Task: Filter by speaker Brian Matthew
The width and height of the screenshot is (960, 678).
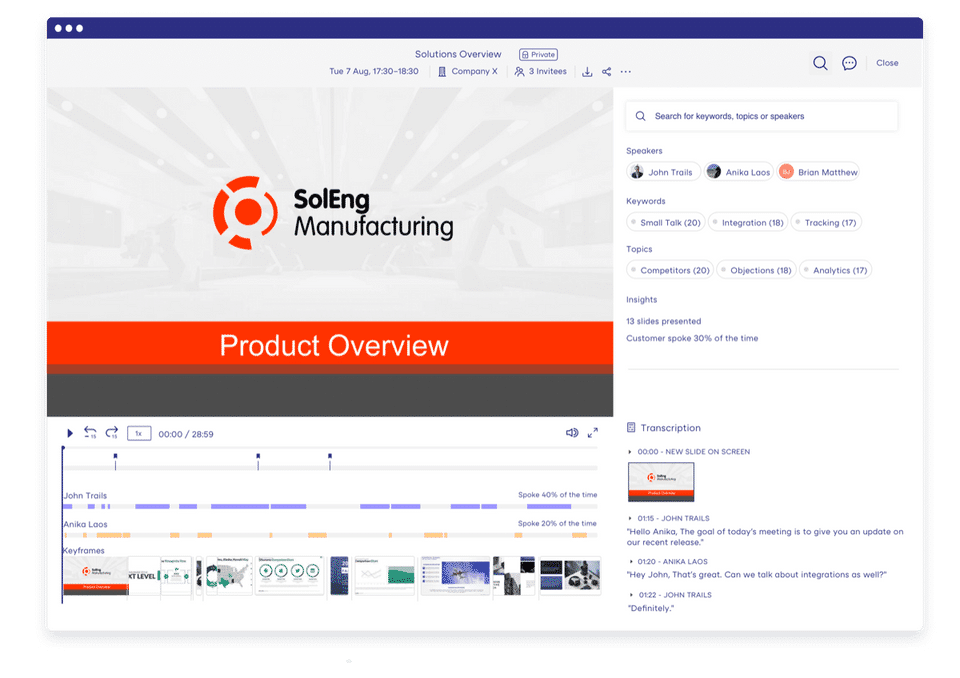Action: click(x=818, y=172)
